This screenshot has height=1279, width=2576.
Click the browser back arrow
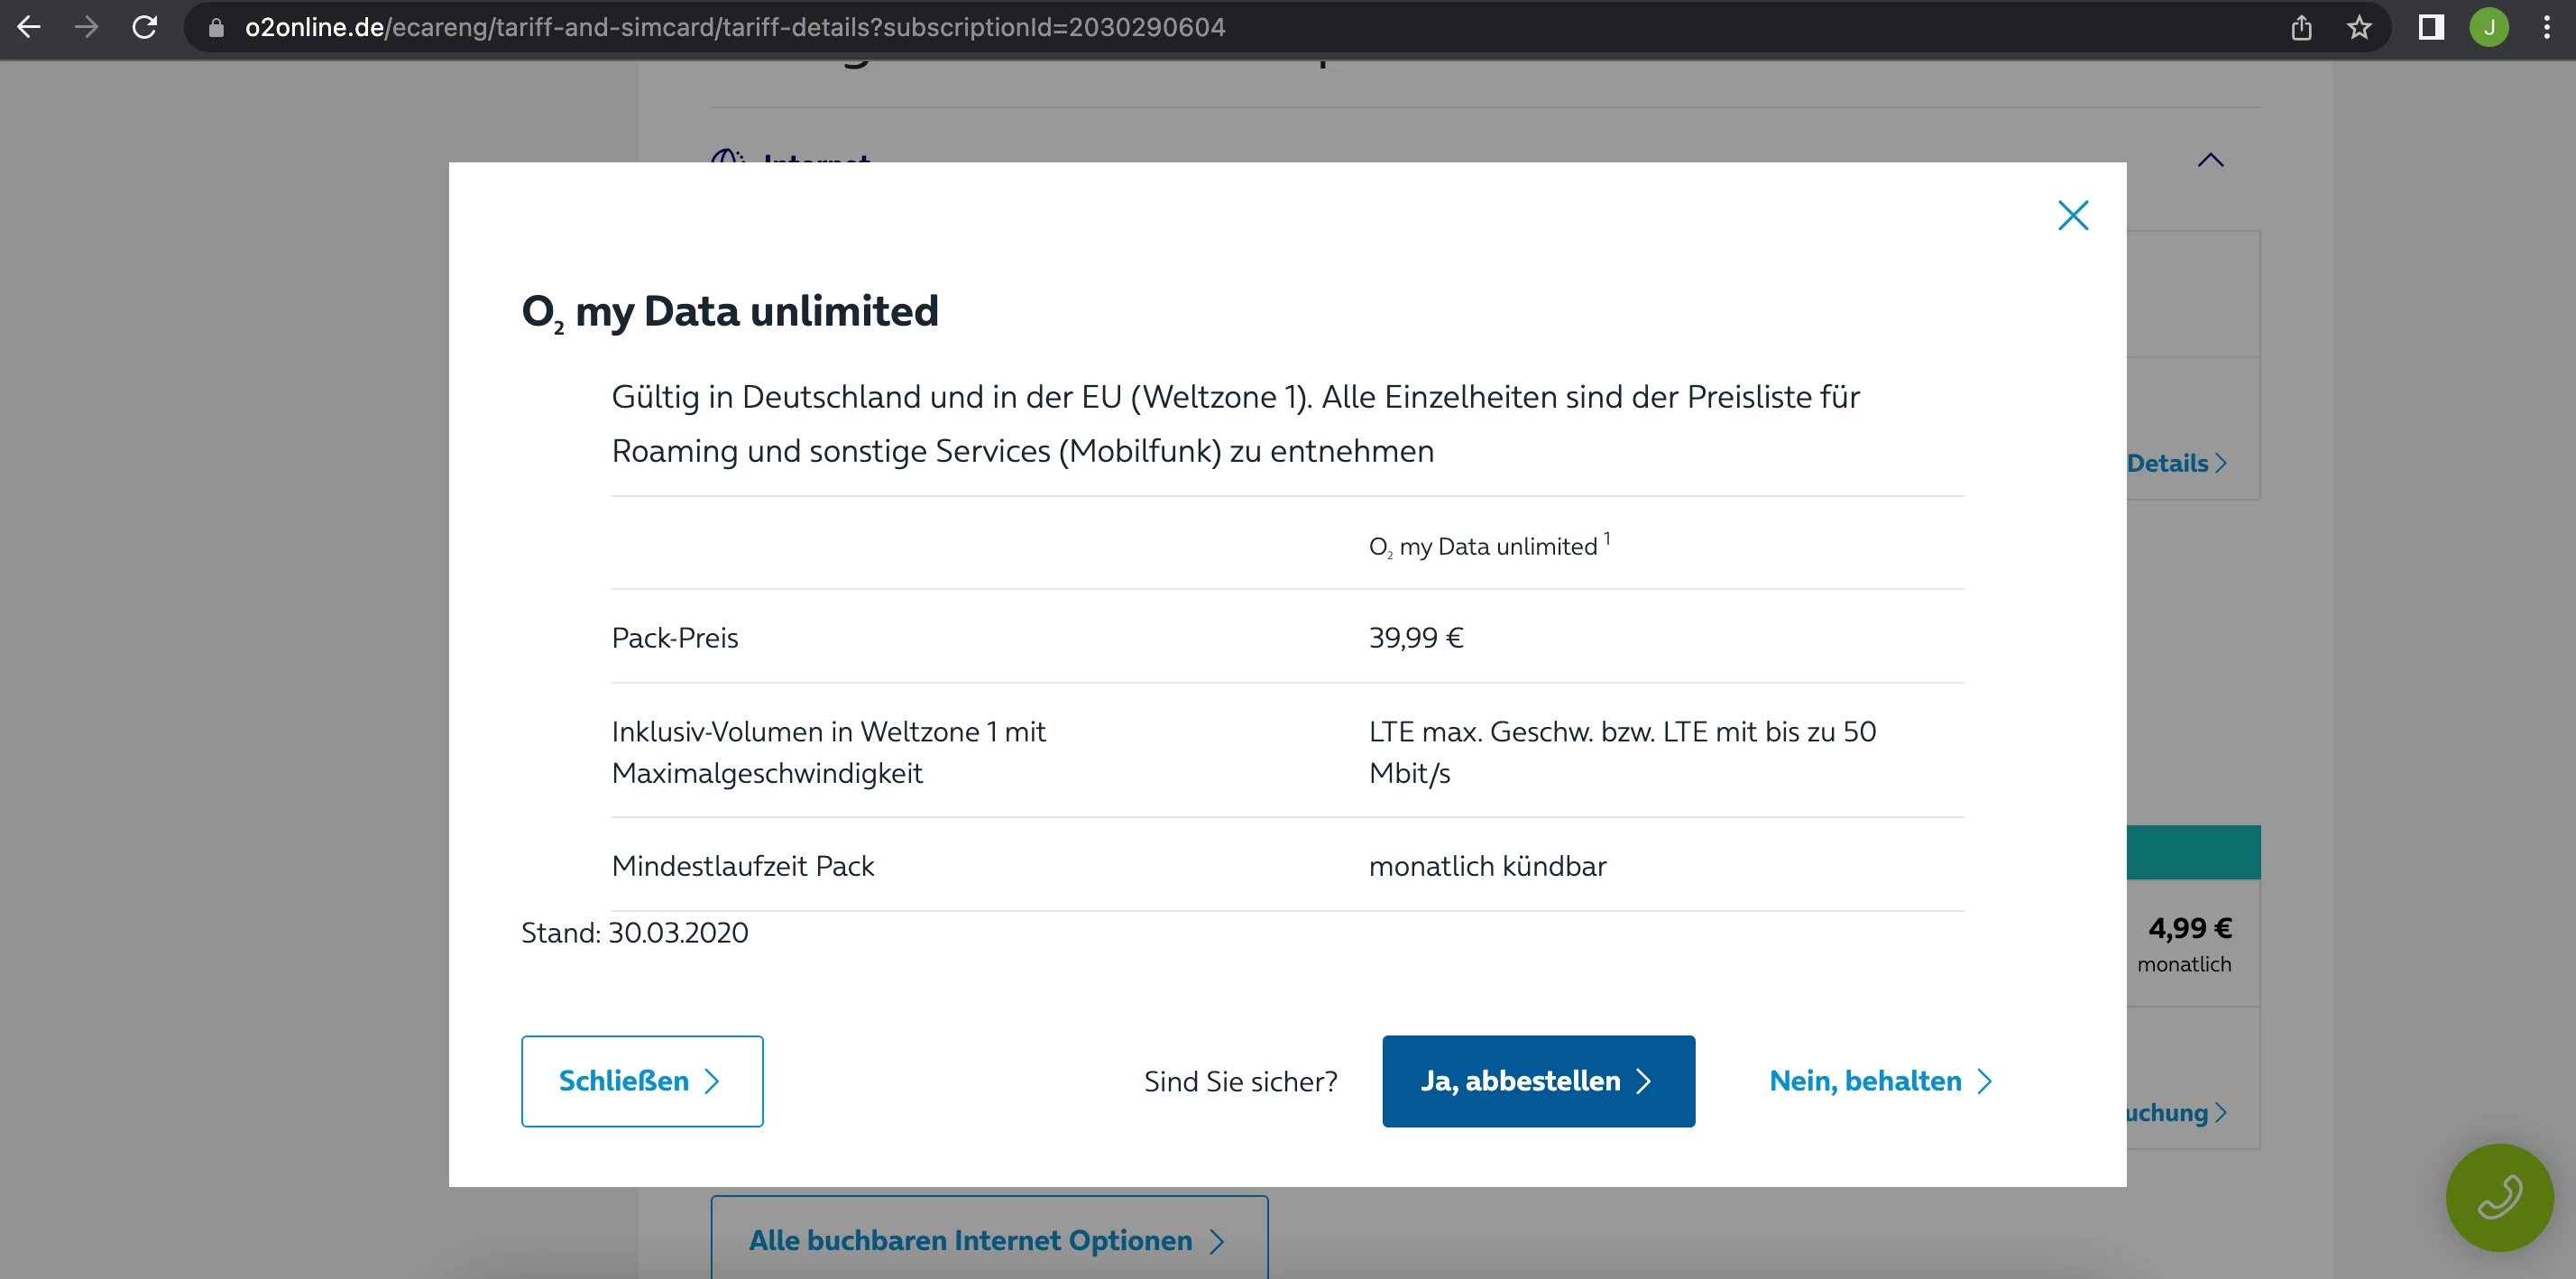tap(29, 27)
